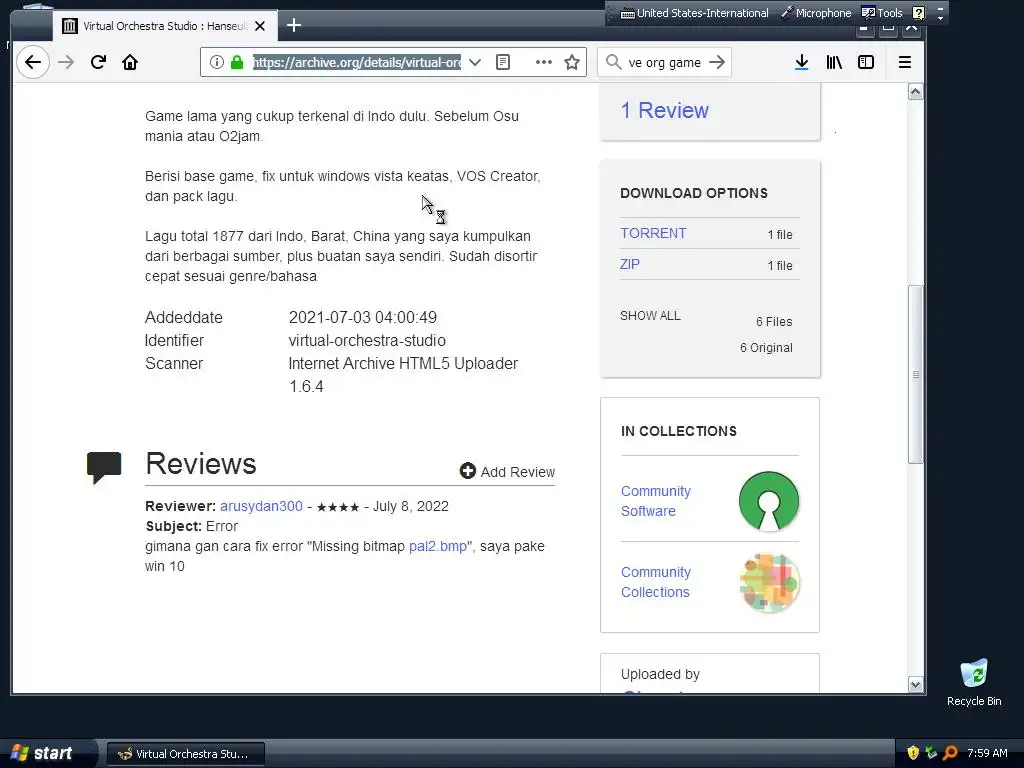Screen dimensions: 1024x768
Task: Click the search magnifier icon
Action: tap(613, 62)
